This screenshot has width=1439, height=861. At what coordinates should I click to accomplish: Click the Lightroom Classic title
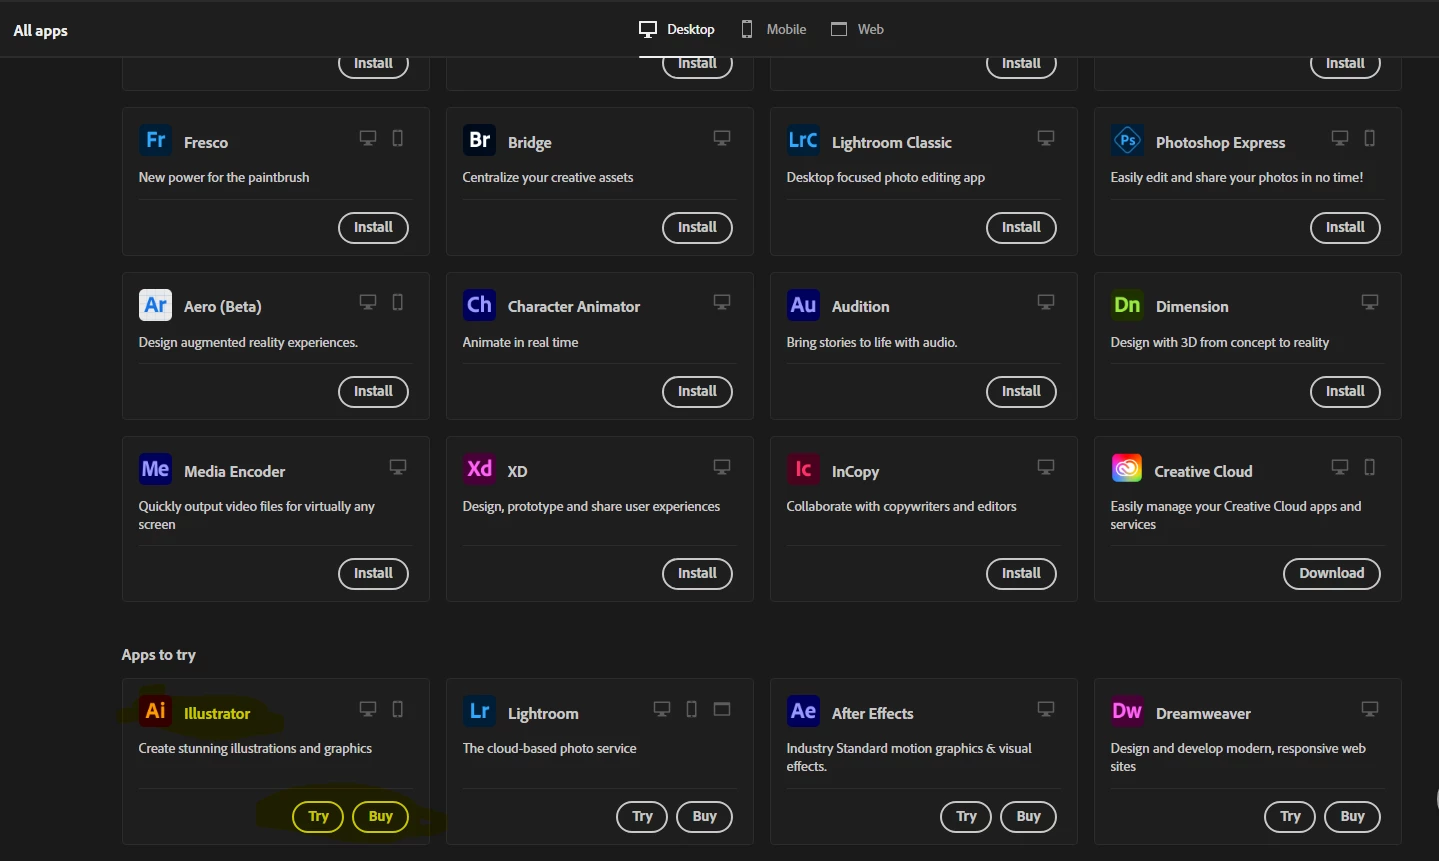click(892, 143)
